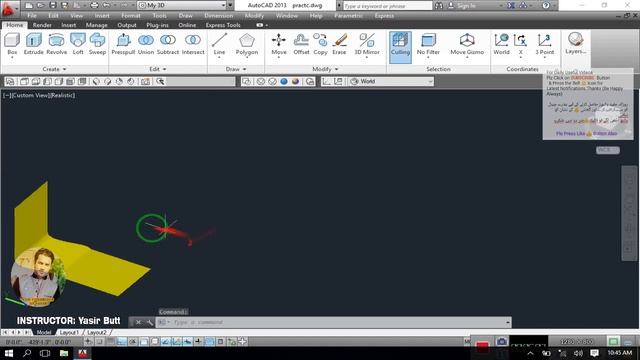The width and height of the screenshot is (640, 360).
Task: Start the Polygon drawing tool
Action: 247,44
